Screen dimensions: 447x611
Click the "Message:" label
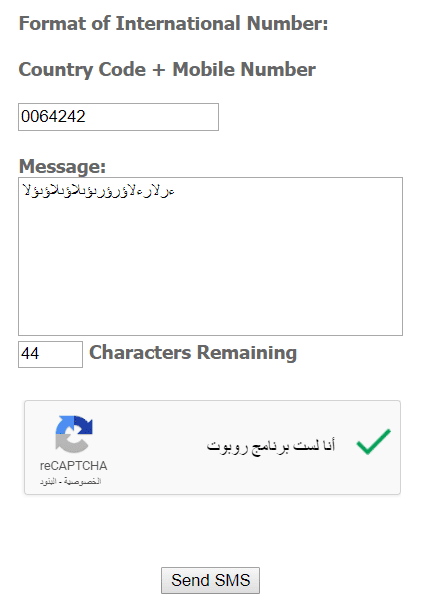pos(62,167)
